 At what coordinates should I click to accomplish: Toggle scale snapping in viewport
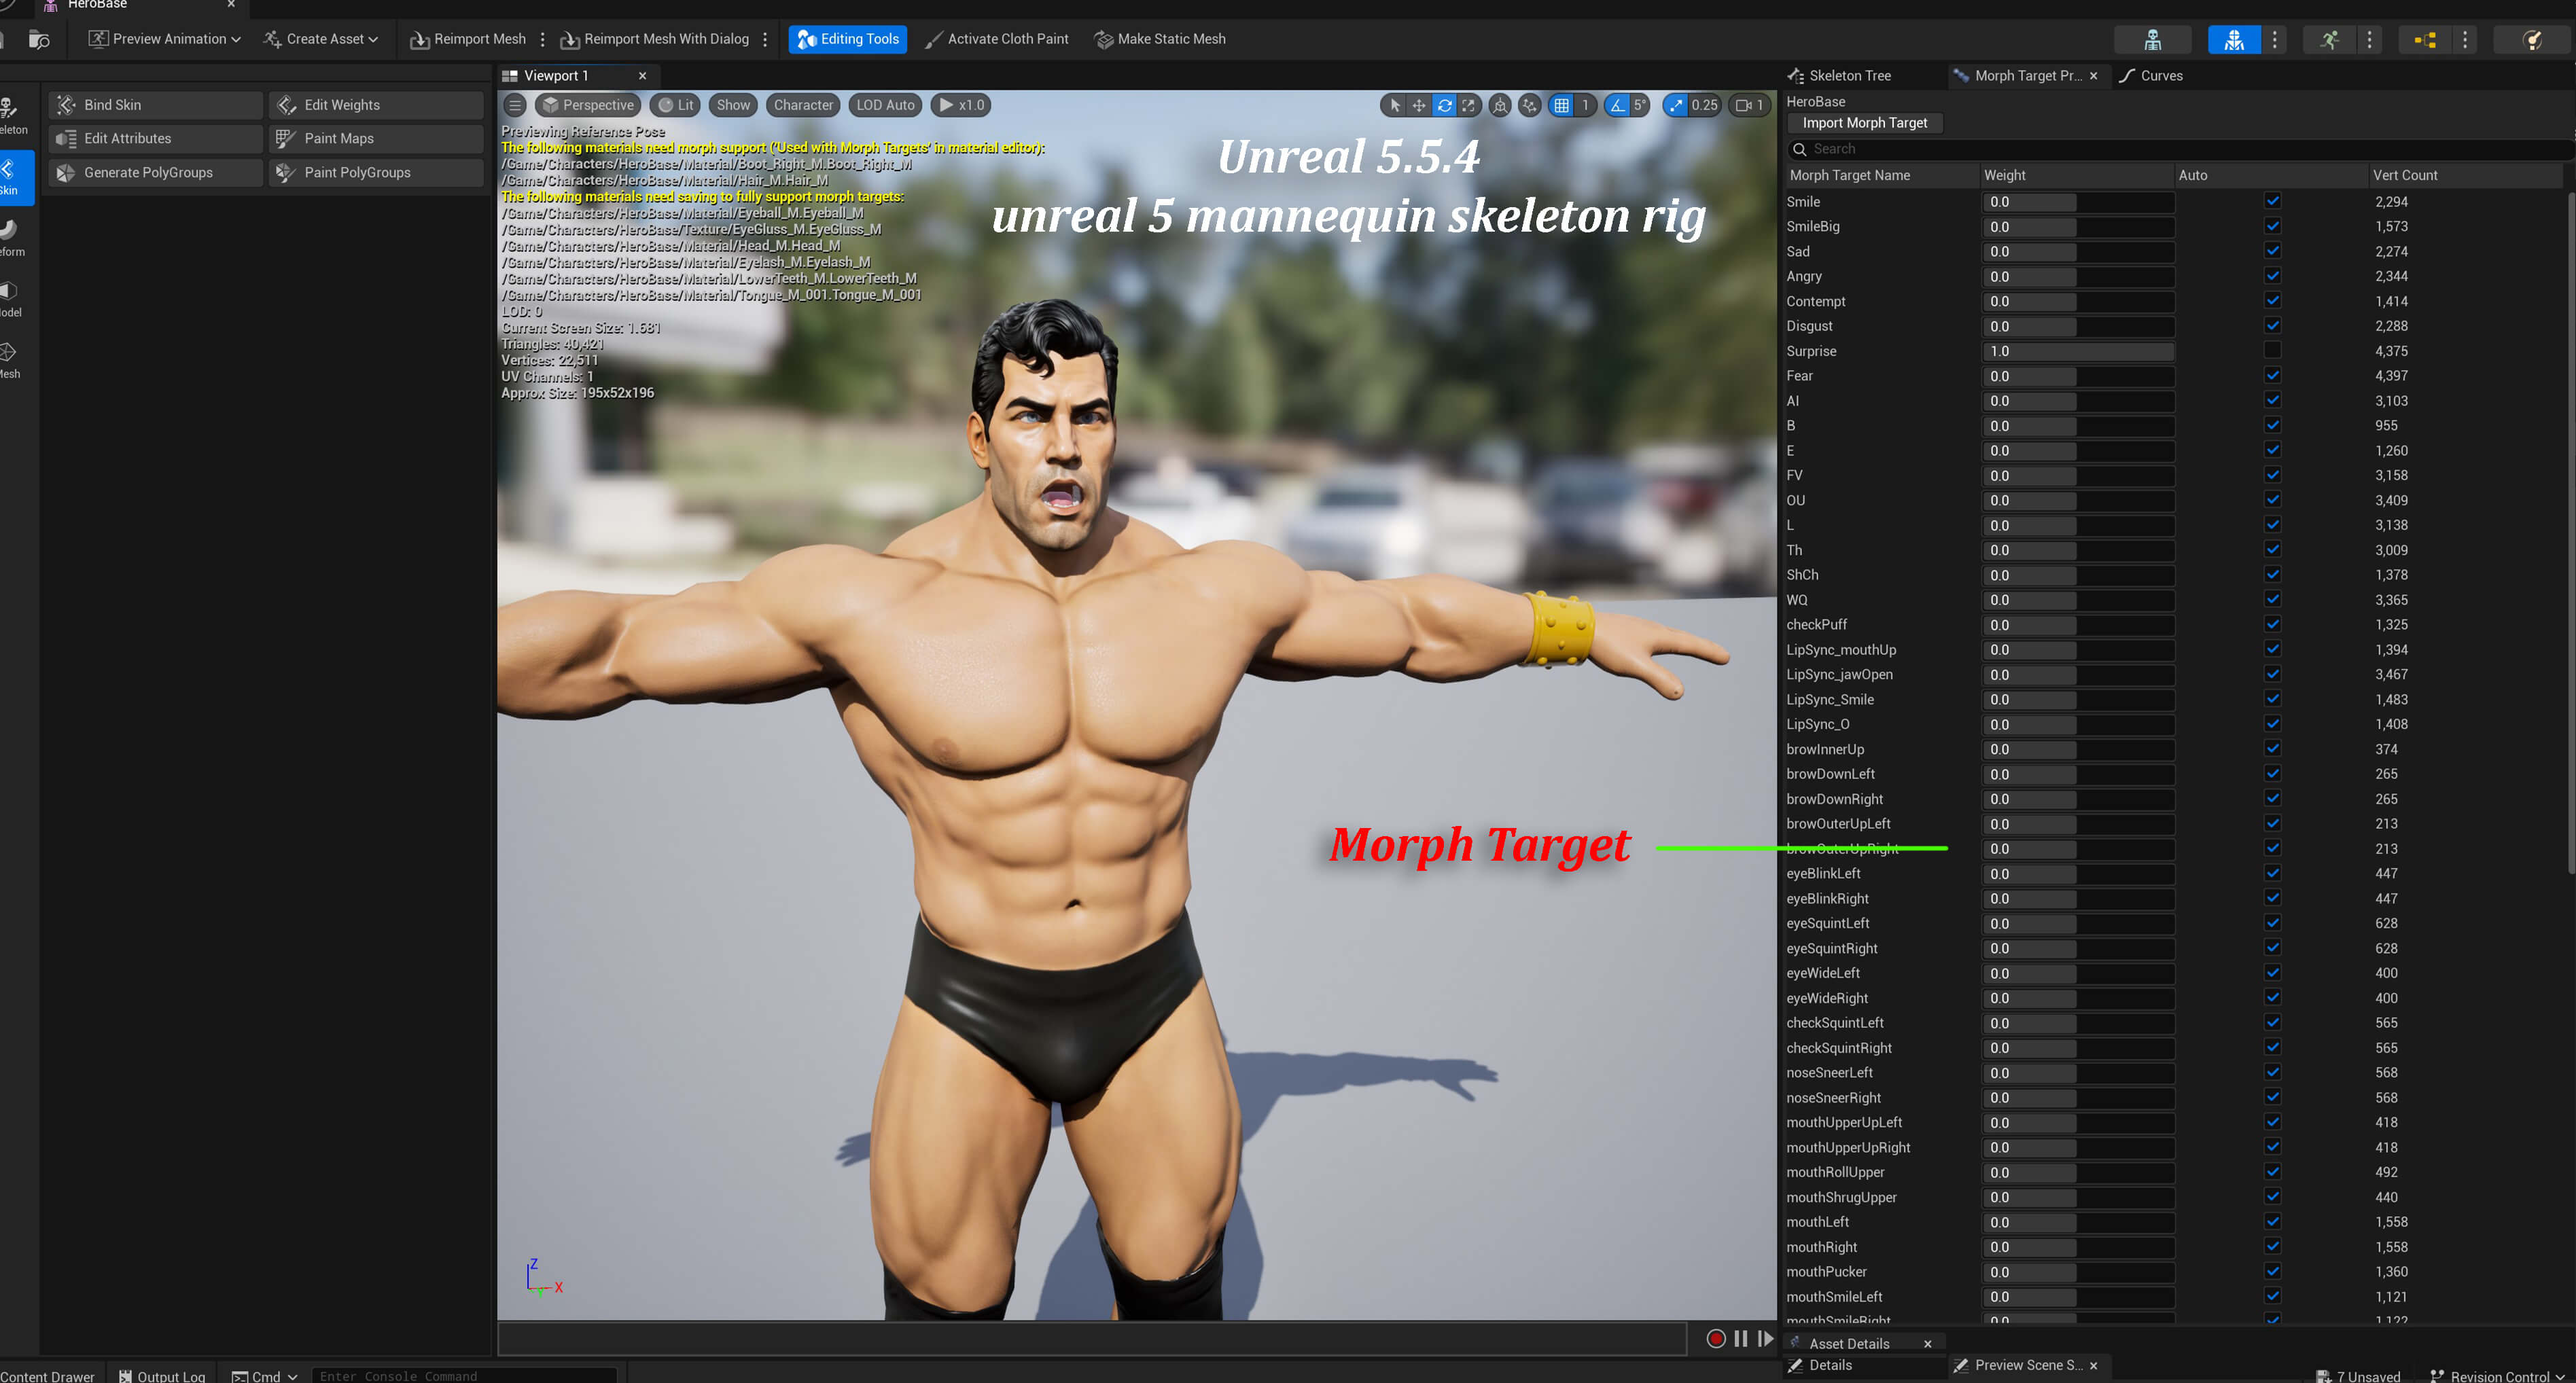pos(1676,105)
